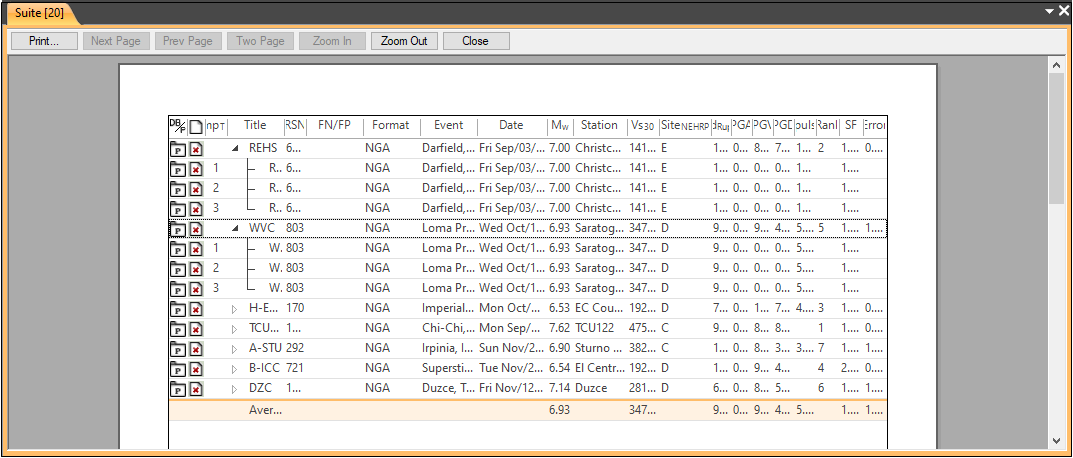Click the vertical scrollbar thumb

coord(1056,137)
